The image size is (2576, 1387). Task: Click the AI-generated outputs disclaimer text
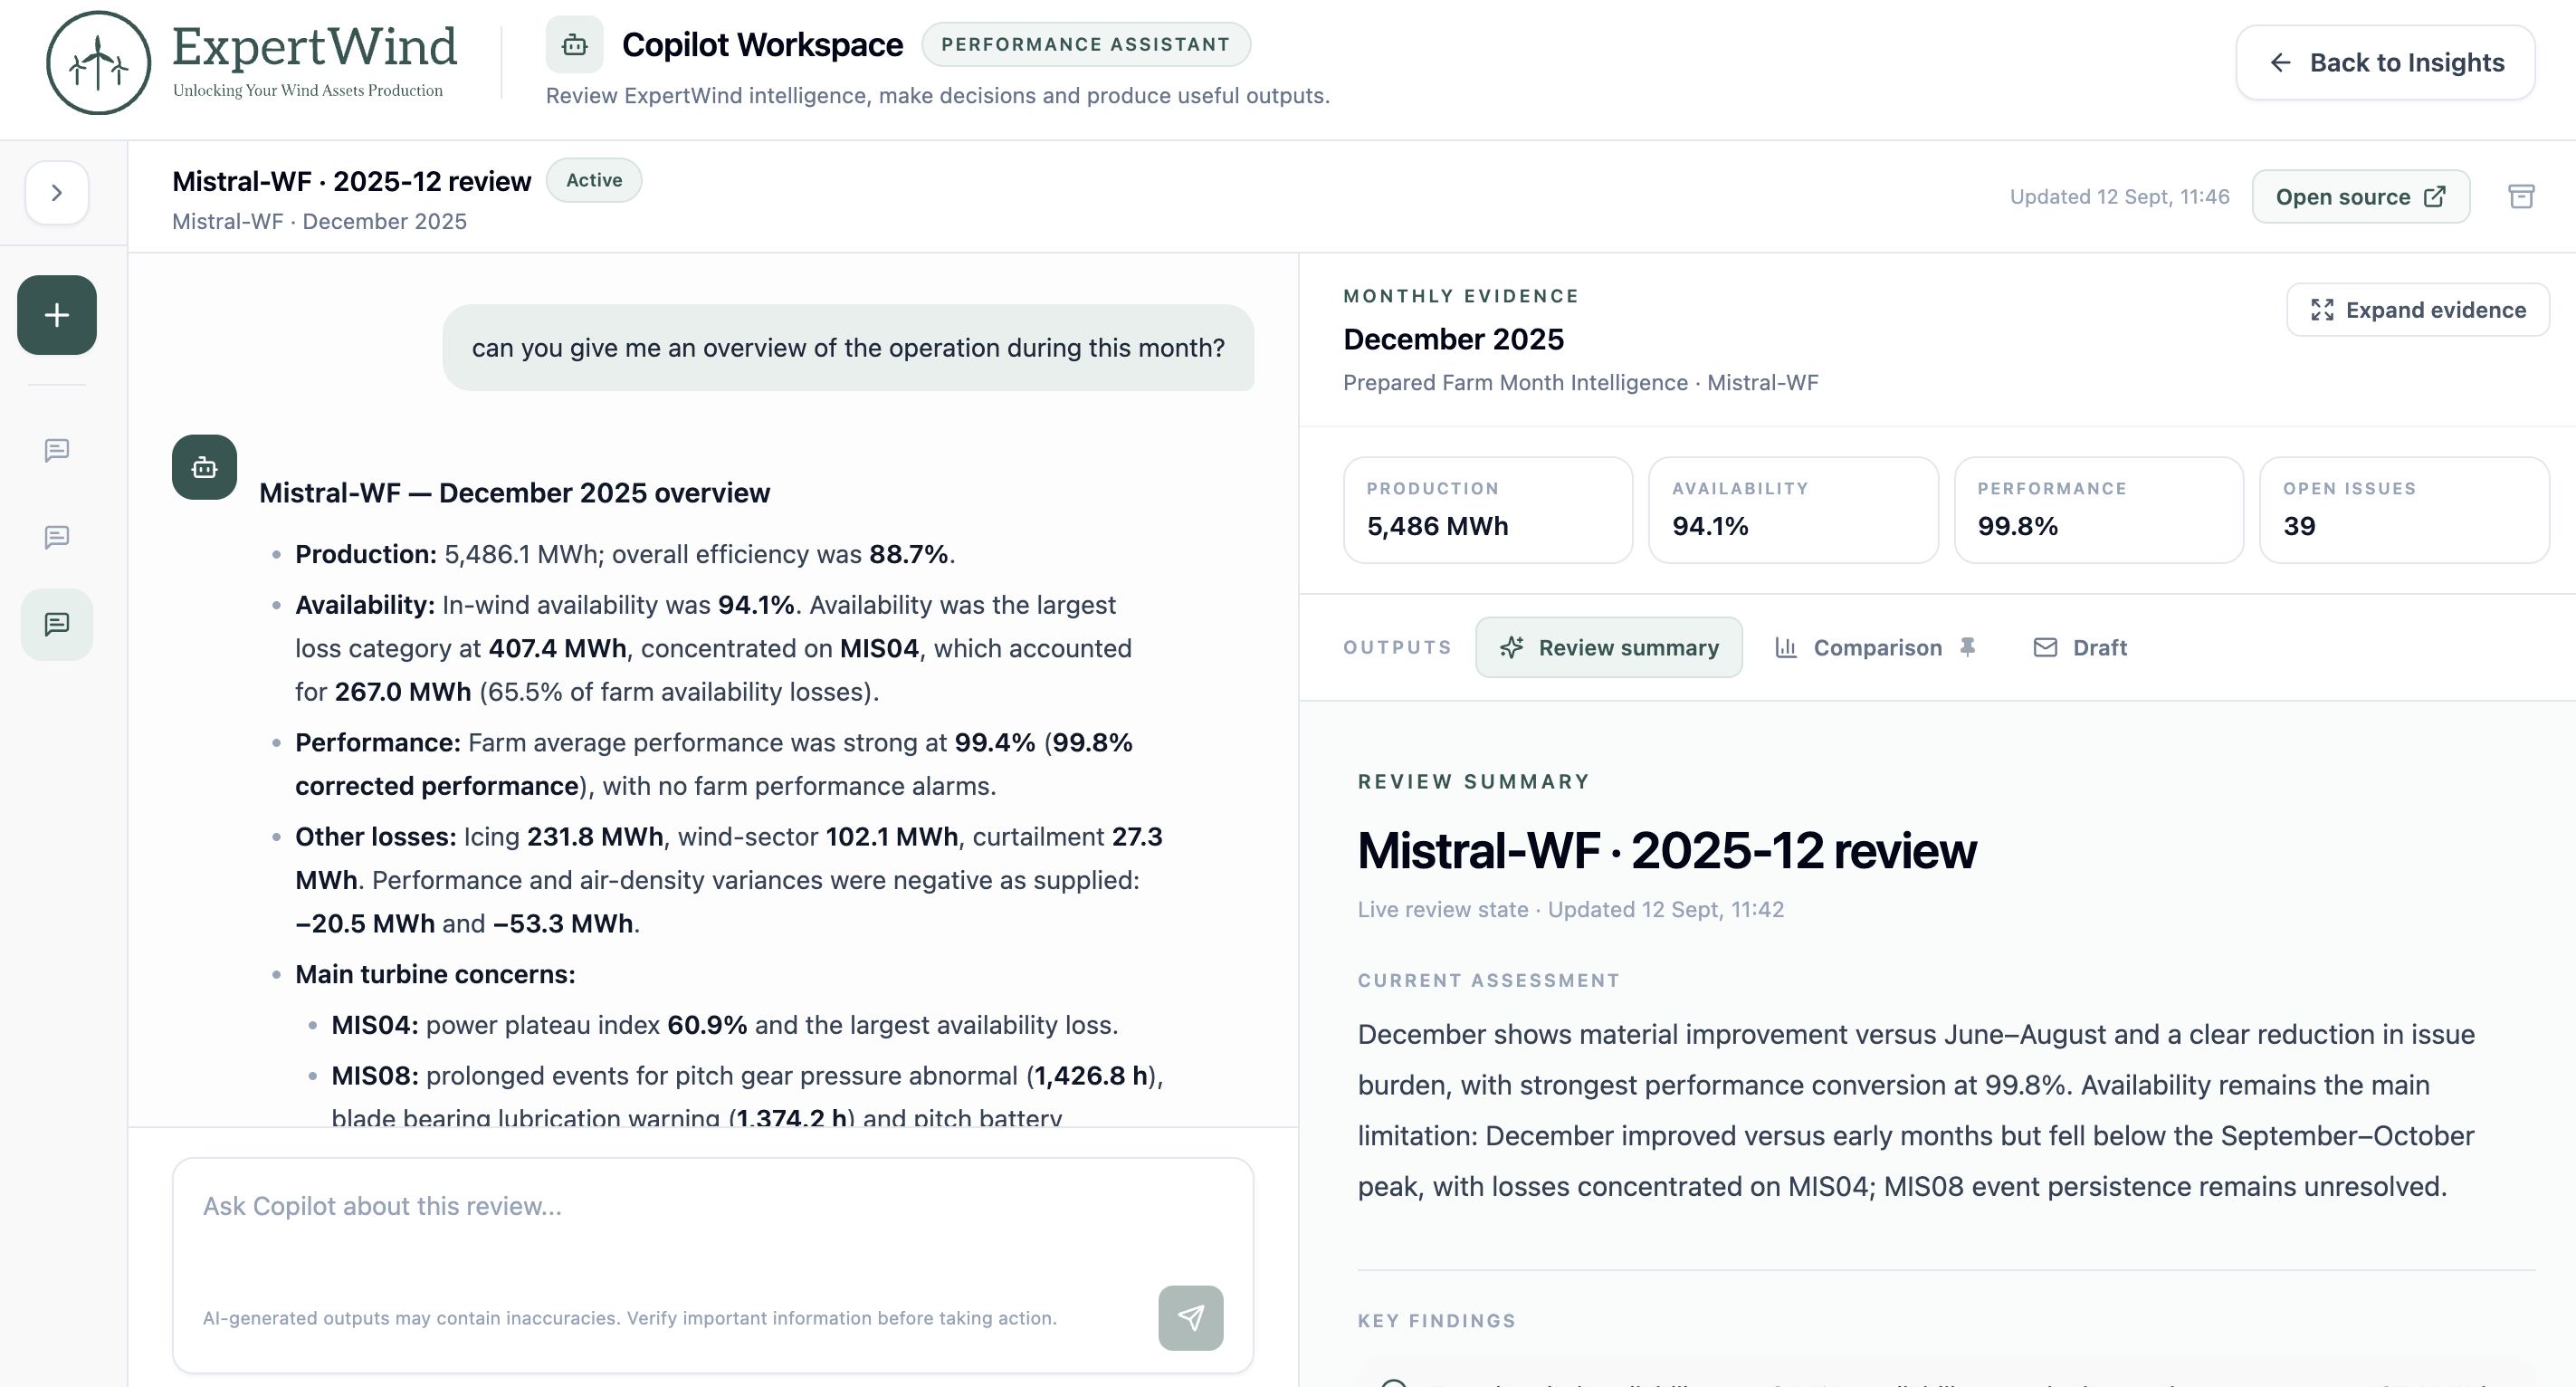(x=630, y=1319)
